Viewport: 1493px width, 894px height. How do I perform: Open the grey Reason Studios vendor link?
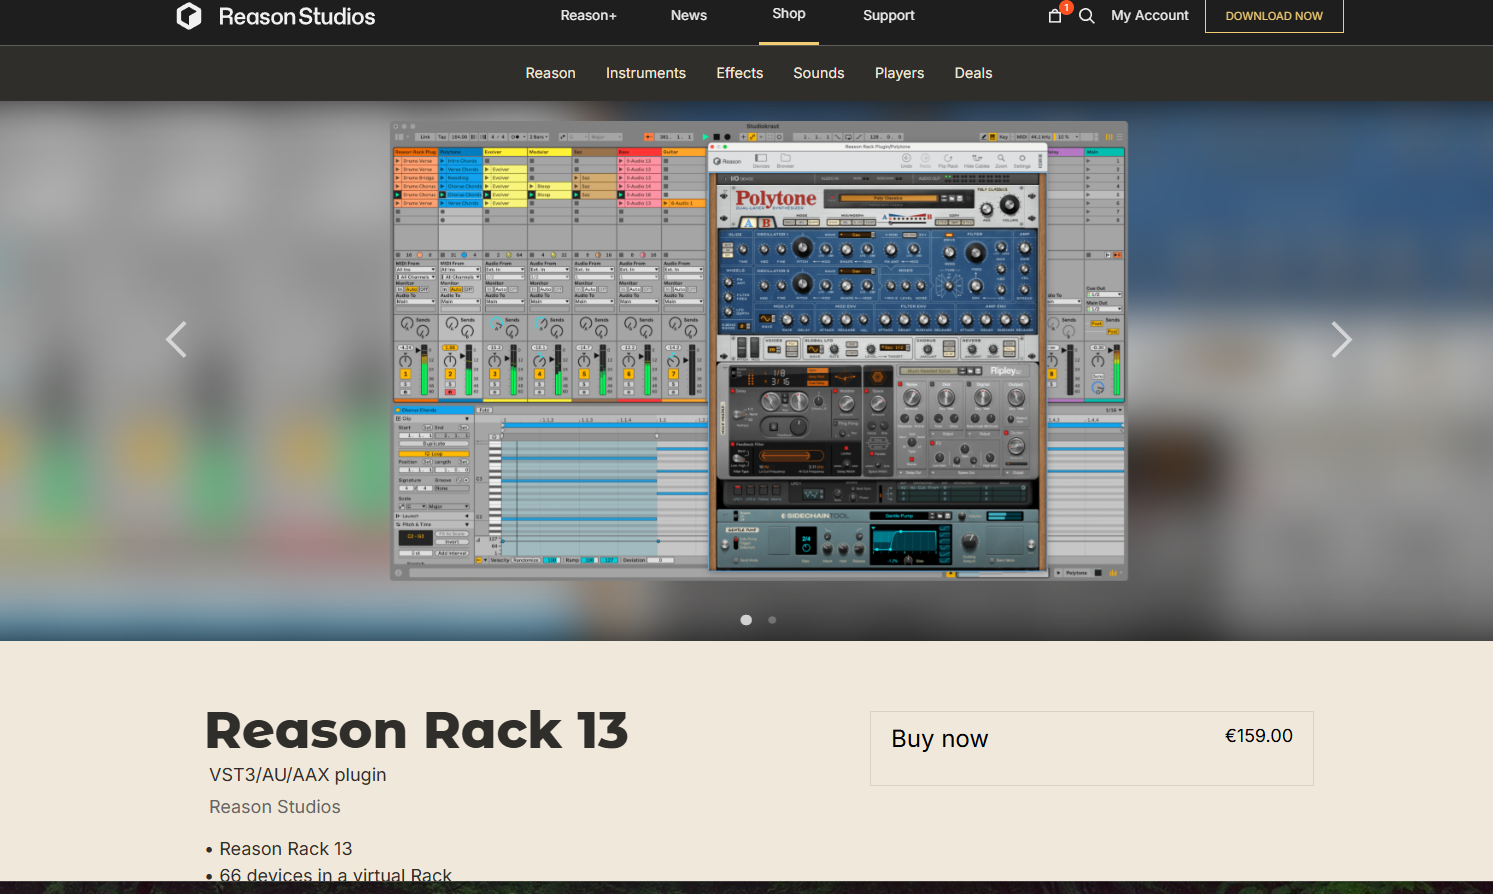[275, 807]
